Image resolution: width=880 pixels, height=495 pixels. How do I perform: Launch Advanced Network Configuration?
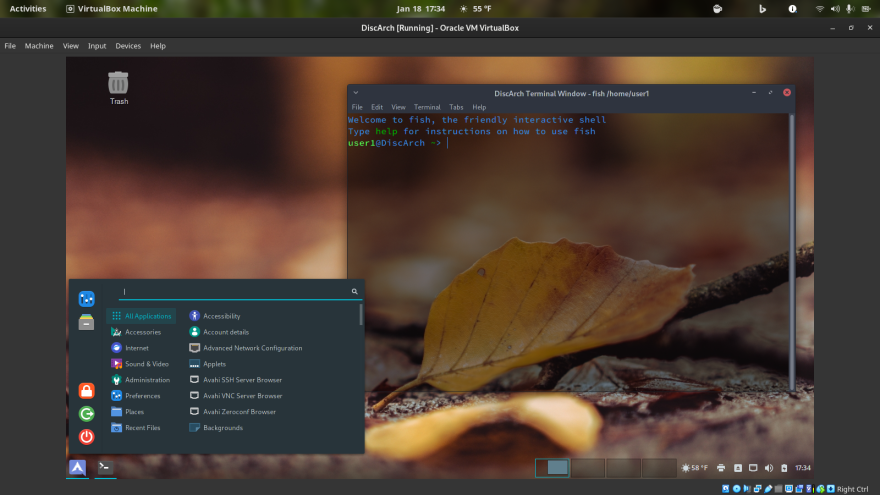(245, 348)
